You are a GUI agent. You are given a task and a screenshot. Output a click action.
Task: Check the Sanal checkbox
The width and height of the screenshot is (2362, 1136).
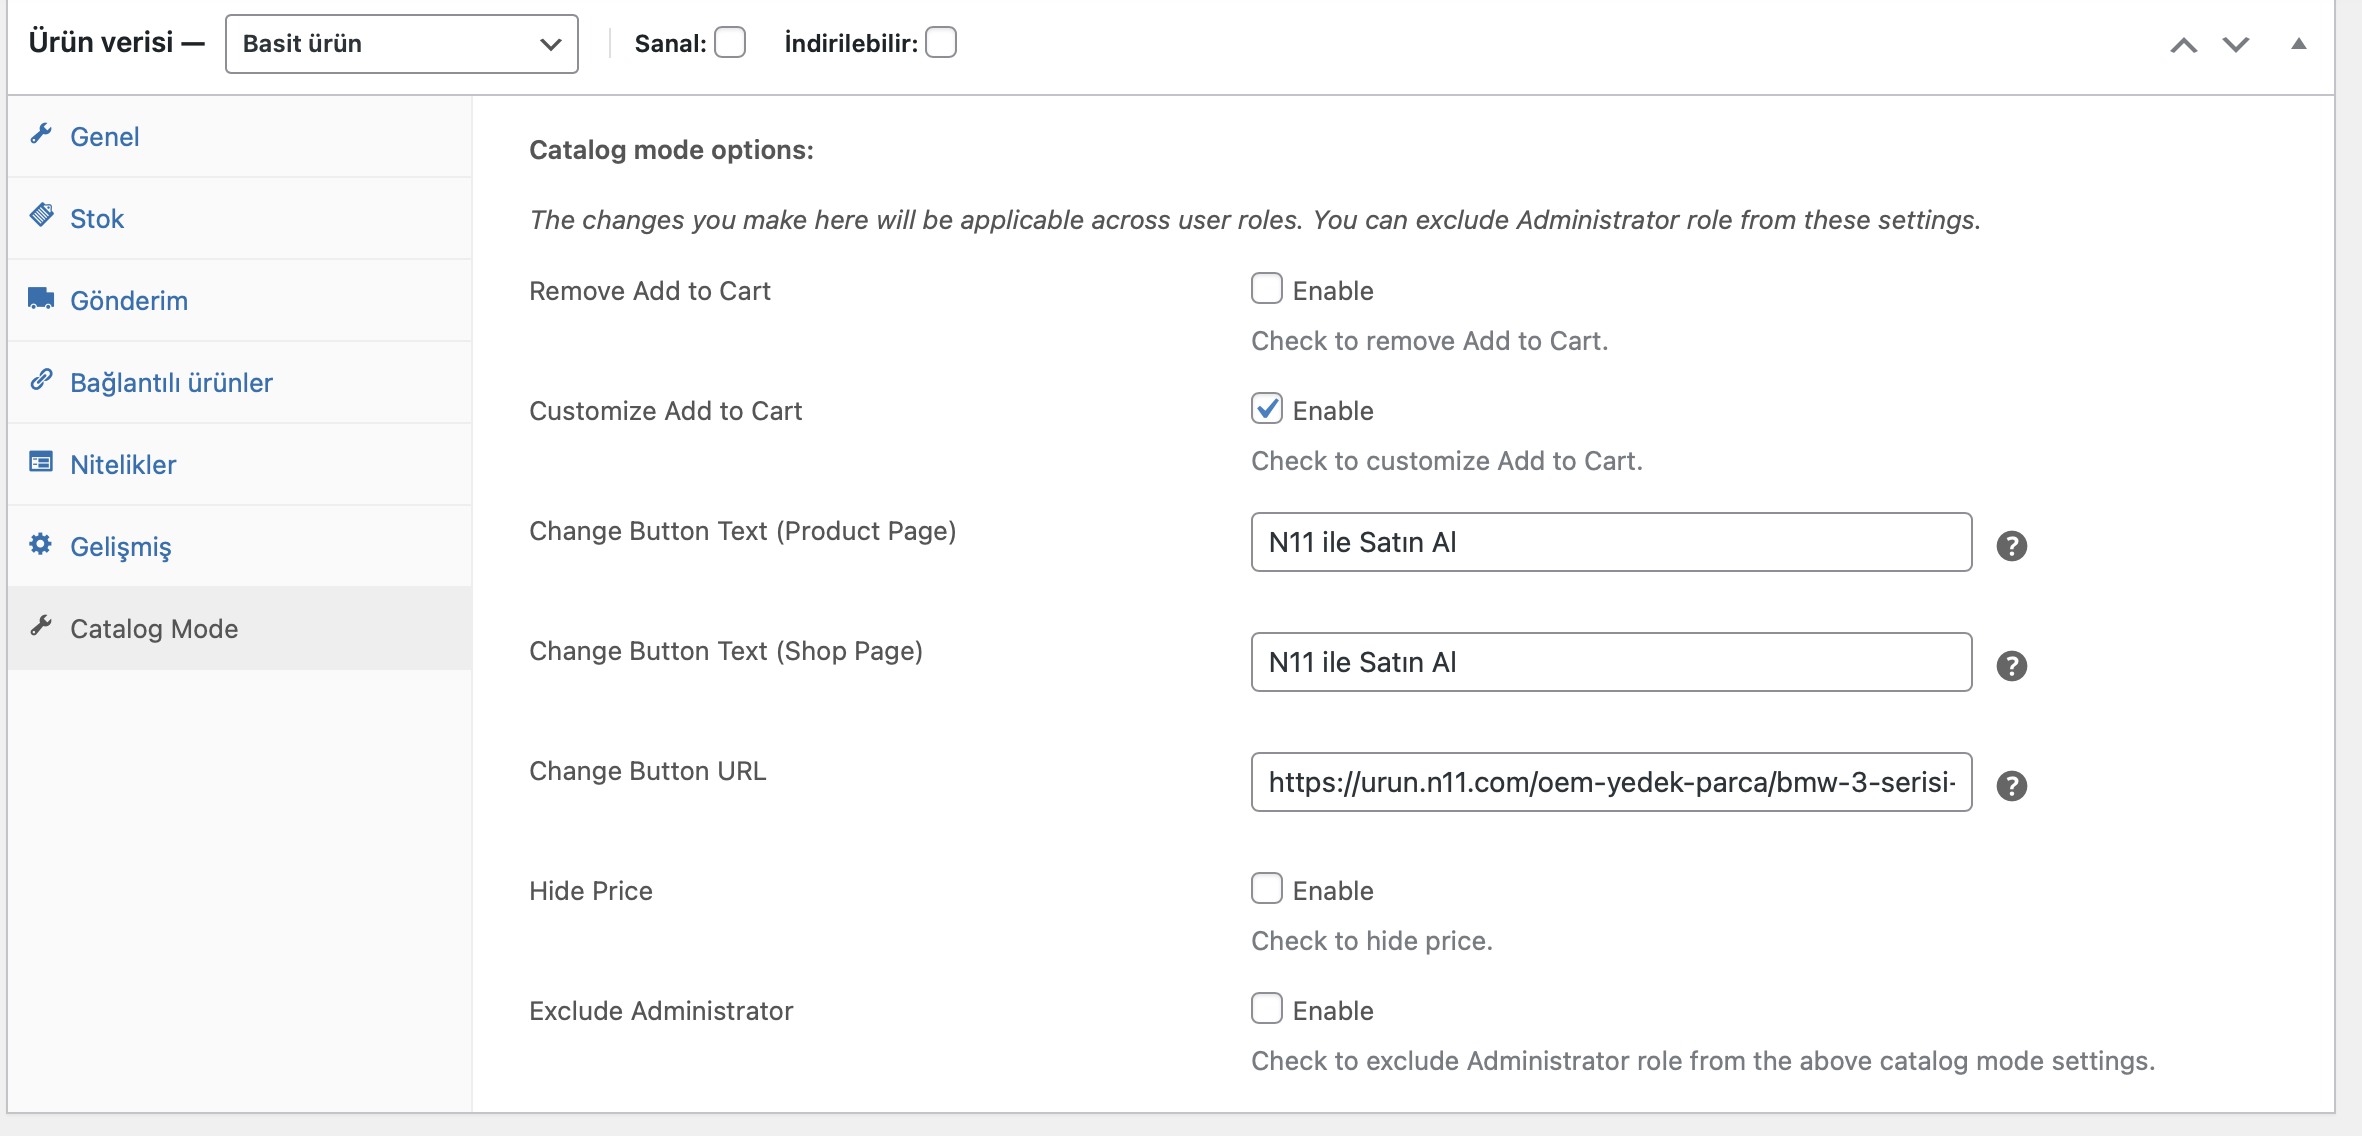point(730,43)
